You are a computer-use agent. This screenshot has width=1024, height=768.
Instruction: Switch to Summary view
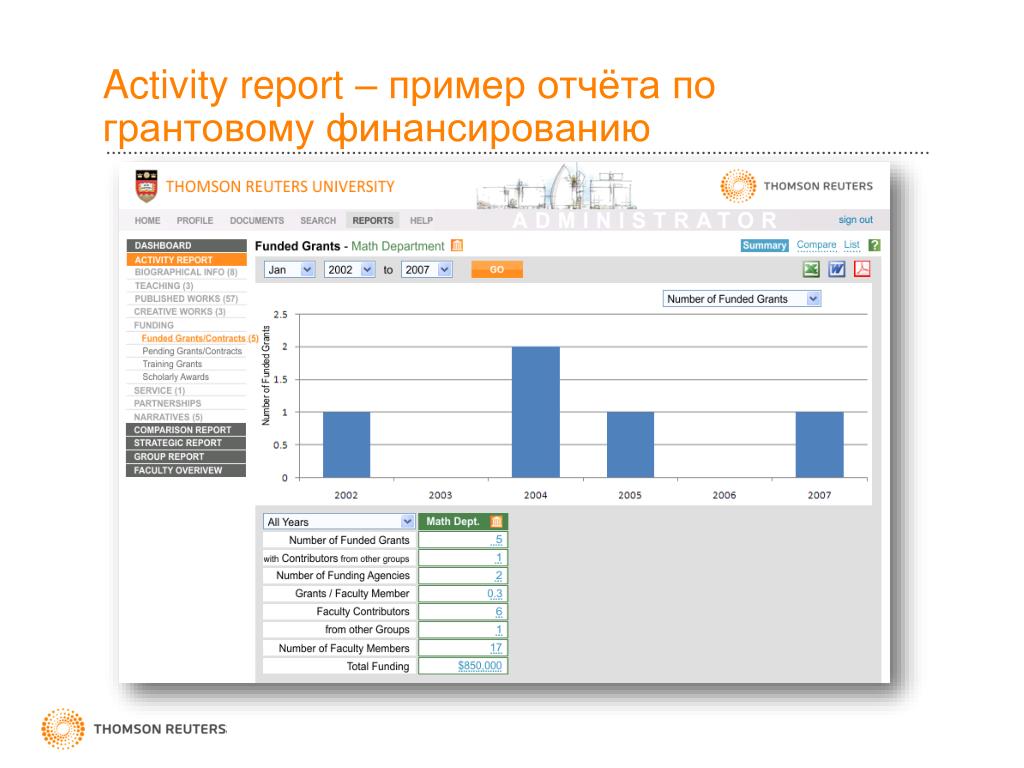[x=765, y=246]
